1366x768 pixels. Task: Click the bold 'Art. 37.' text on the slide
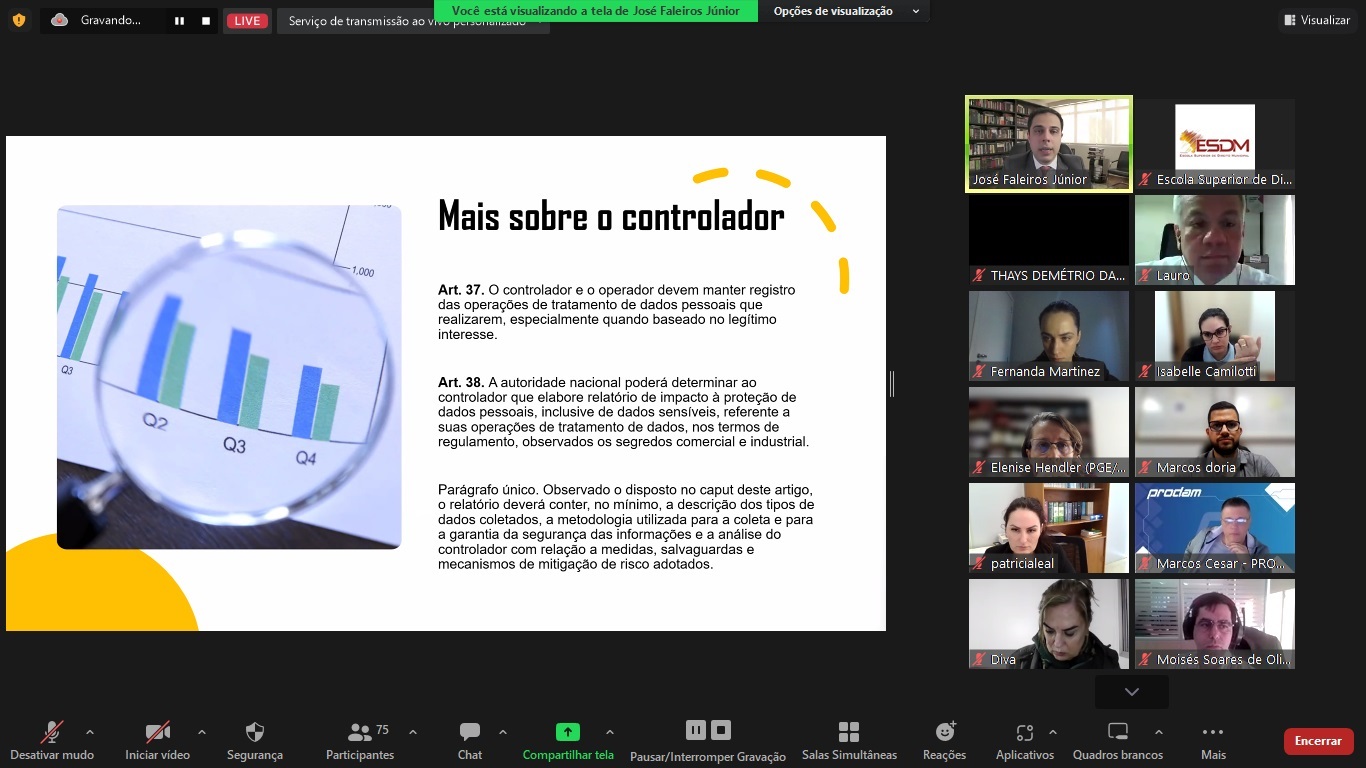[x=461, y=290]
